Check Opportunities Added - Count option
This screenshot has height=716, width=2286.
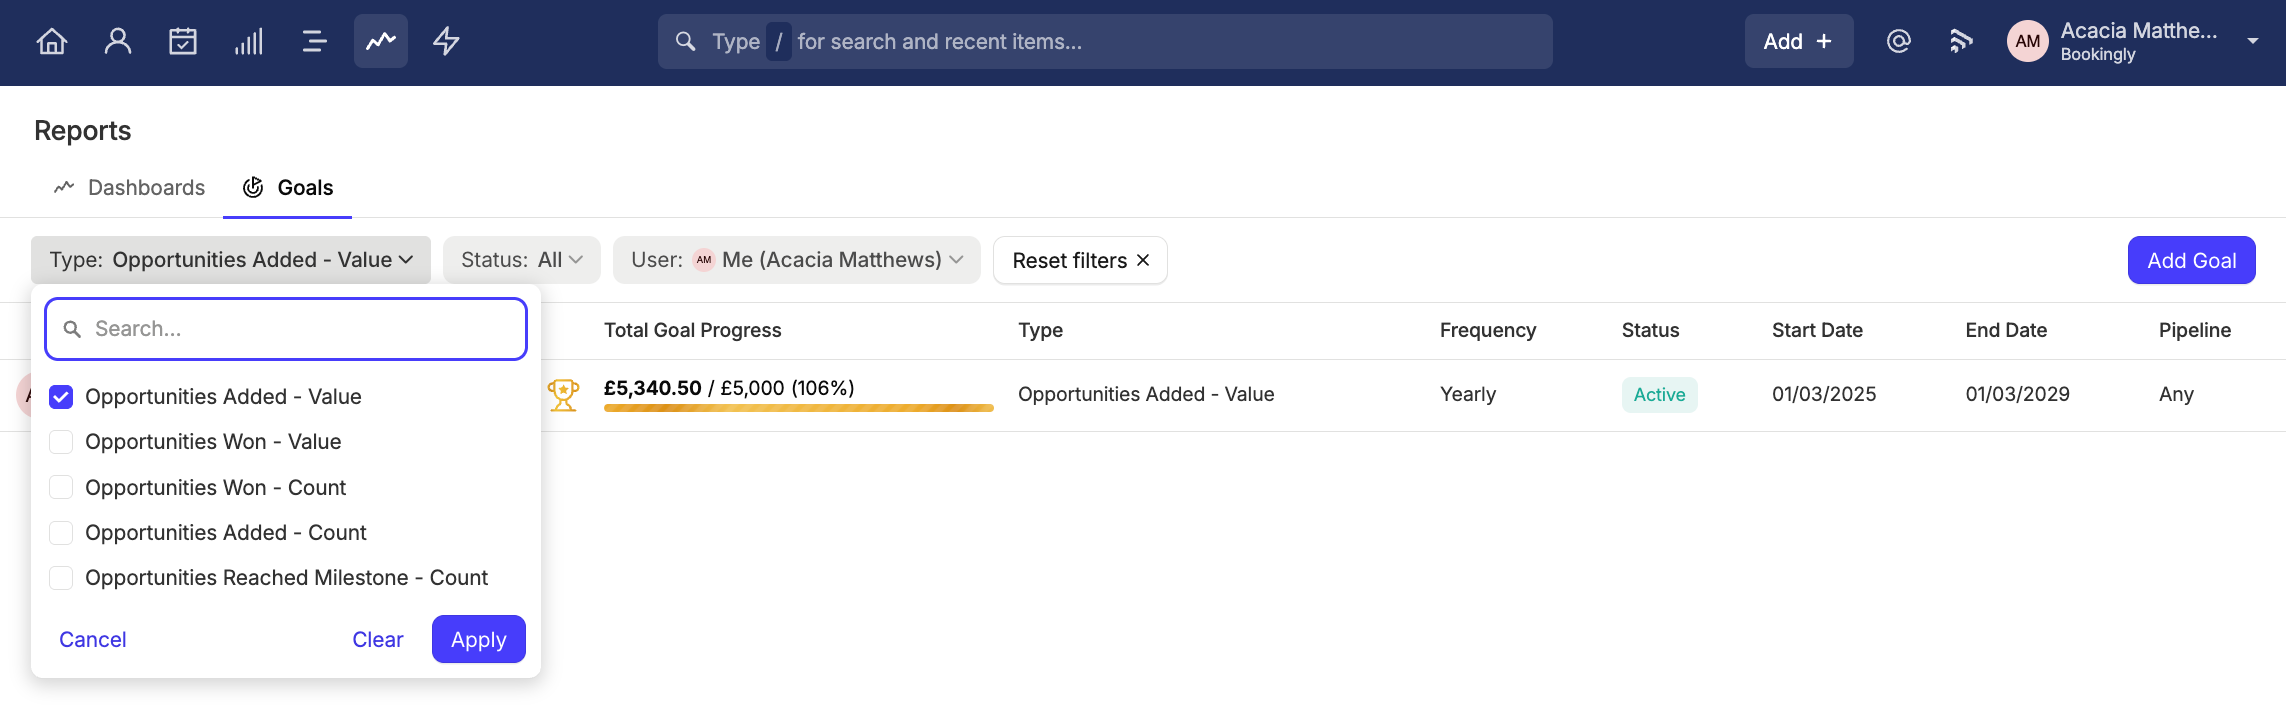[61, 532]
